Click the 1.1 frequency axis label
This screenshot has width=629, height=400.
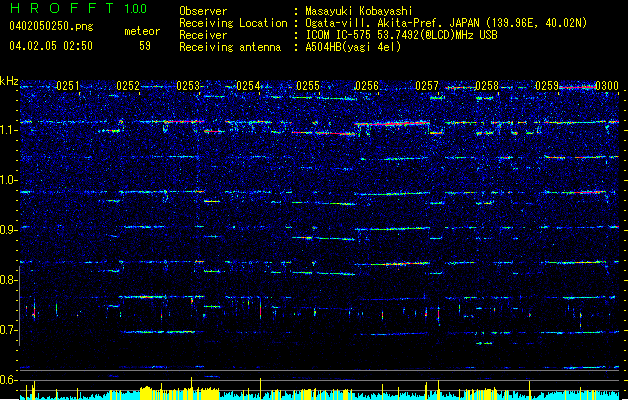tap(8, 130)
